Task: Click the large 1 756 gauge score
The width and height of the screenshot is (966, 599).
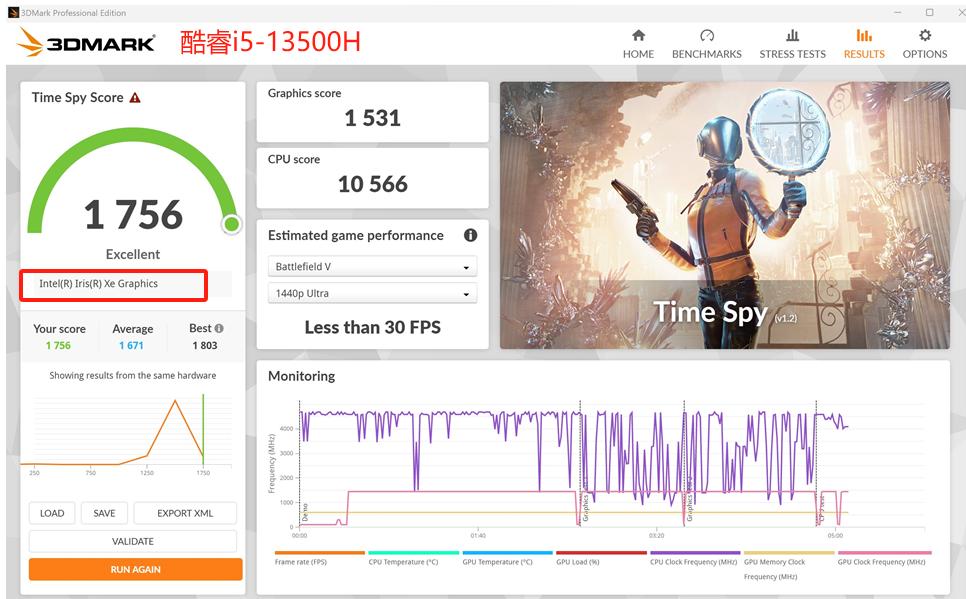Action: tap(133, 214)
